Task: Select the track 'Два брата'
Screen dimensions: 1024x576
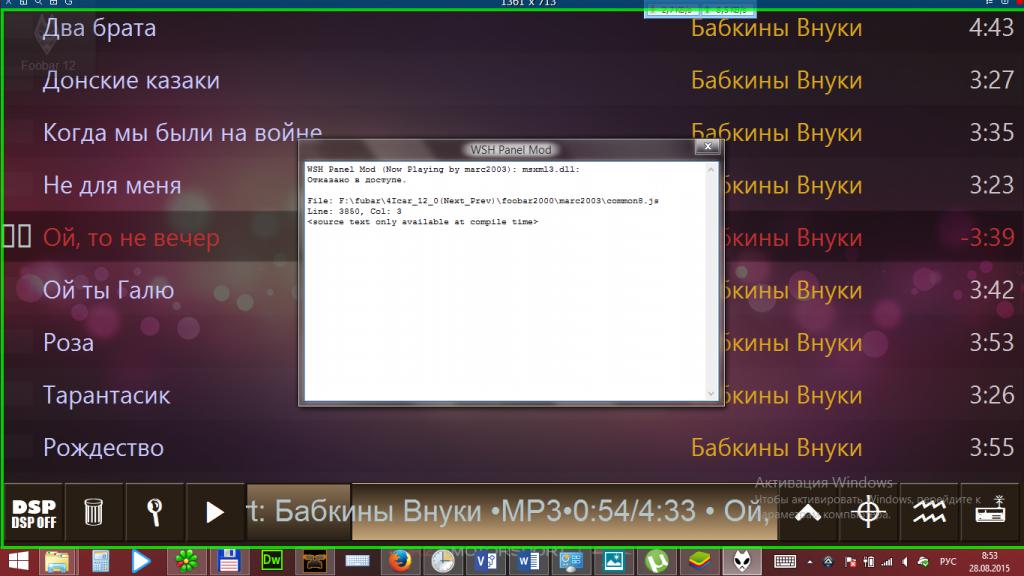Action: [99, 28]
